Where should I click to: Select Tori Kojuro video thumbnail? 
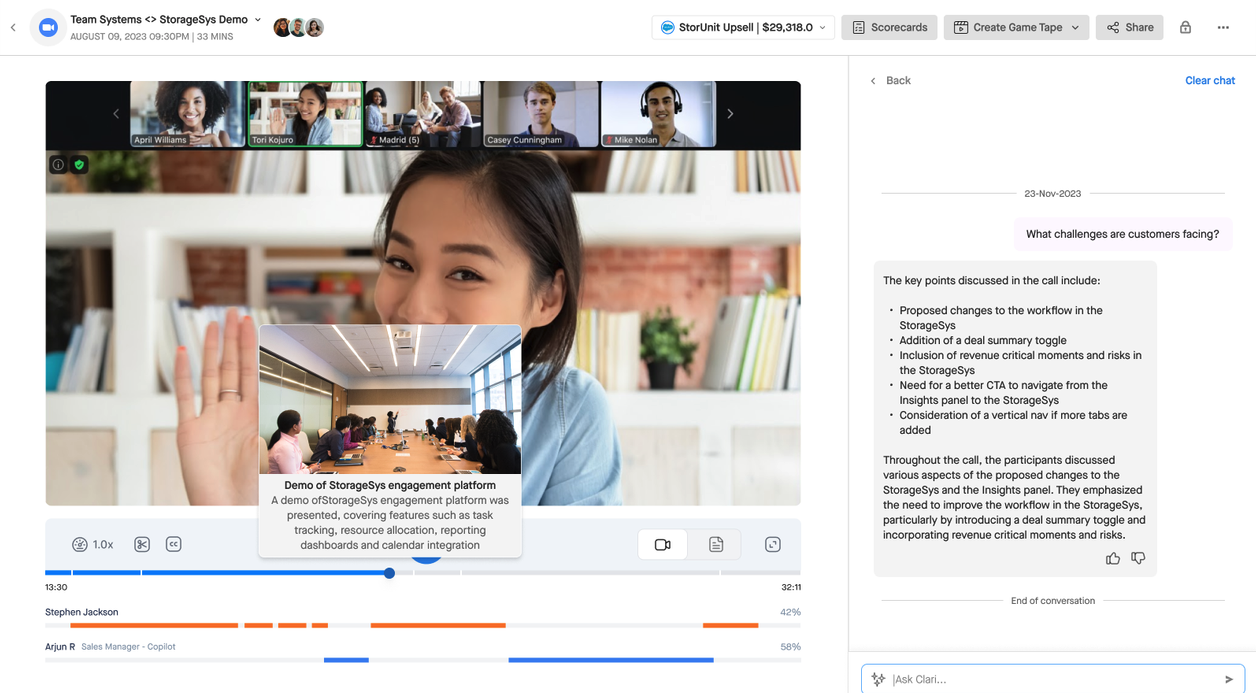[305, 114]
